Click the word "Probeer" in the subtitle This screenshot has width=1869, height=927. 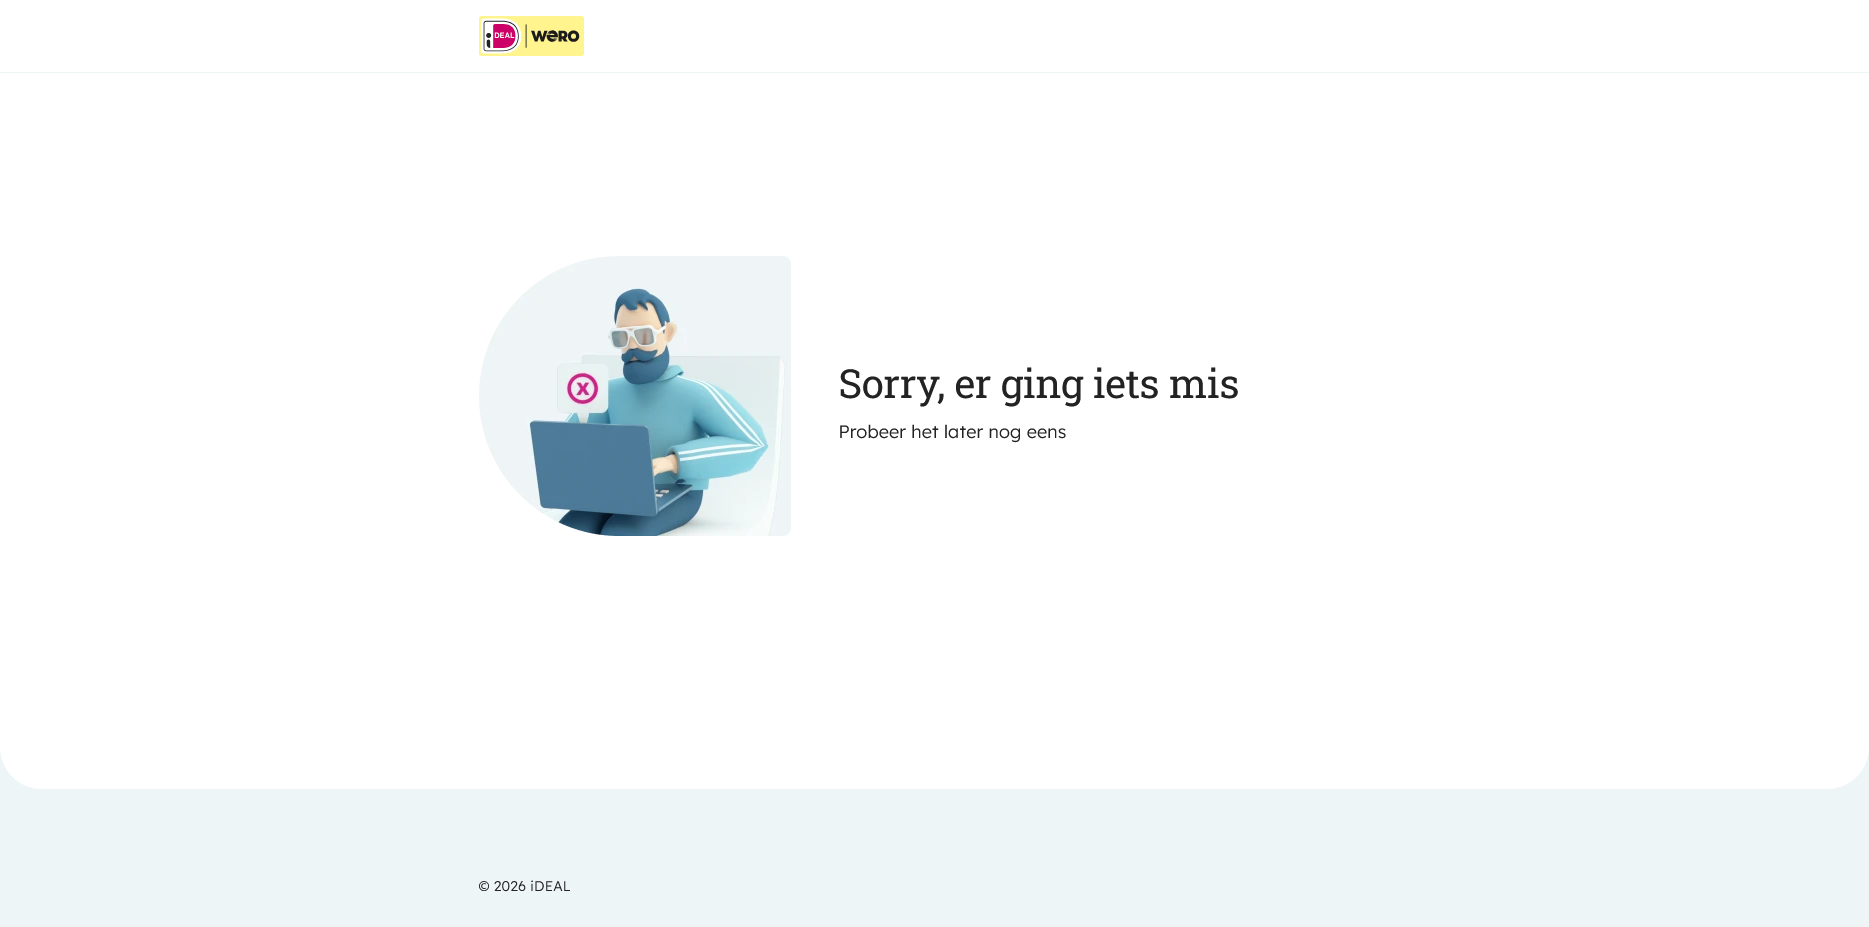pyautogui.click(x=872, y=432)
